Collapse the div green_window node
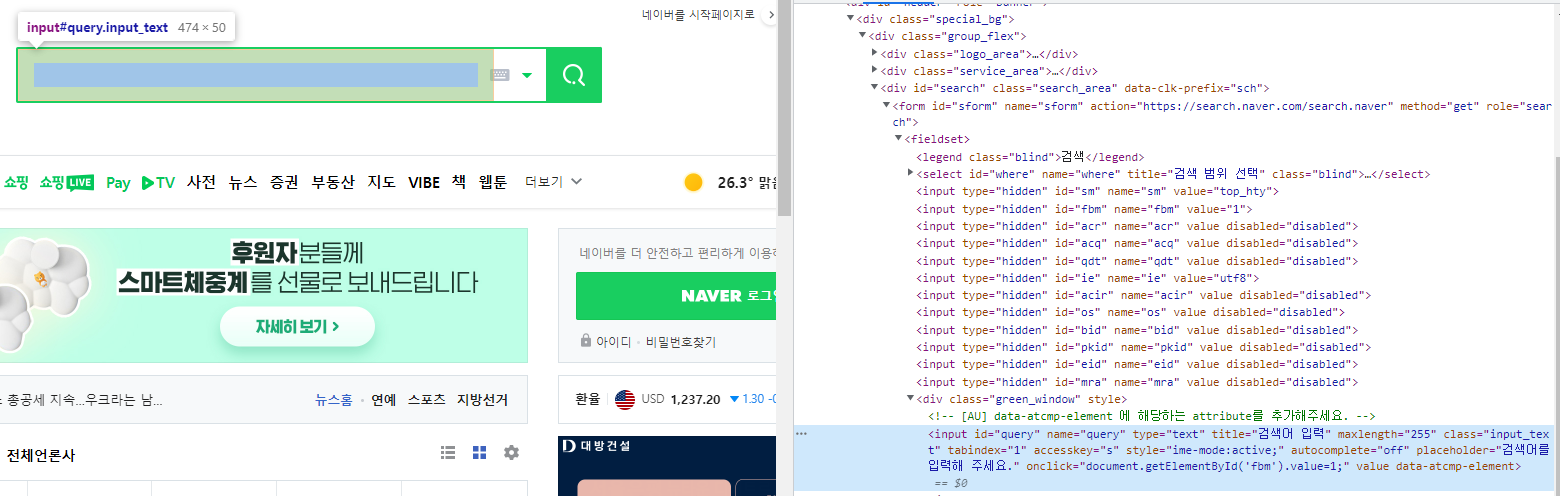The image size is (1560, 496). (910, 400)
